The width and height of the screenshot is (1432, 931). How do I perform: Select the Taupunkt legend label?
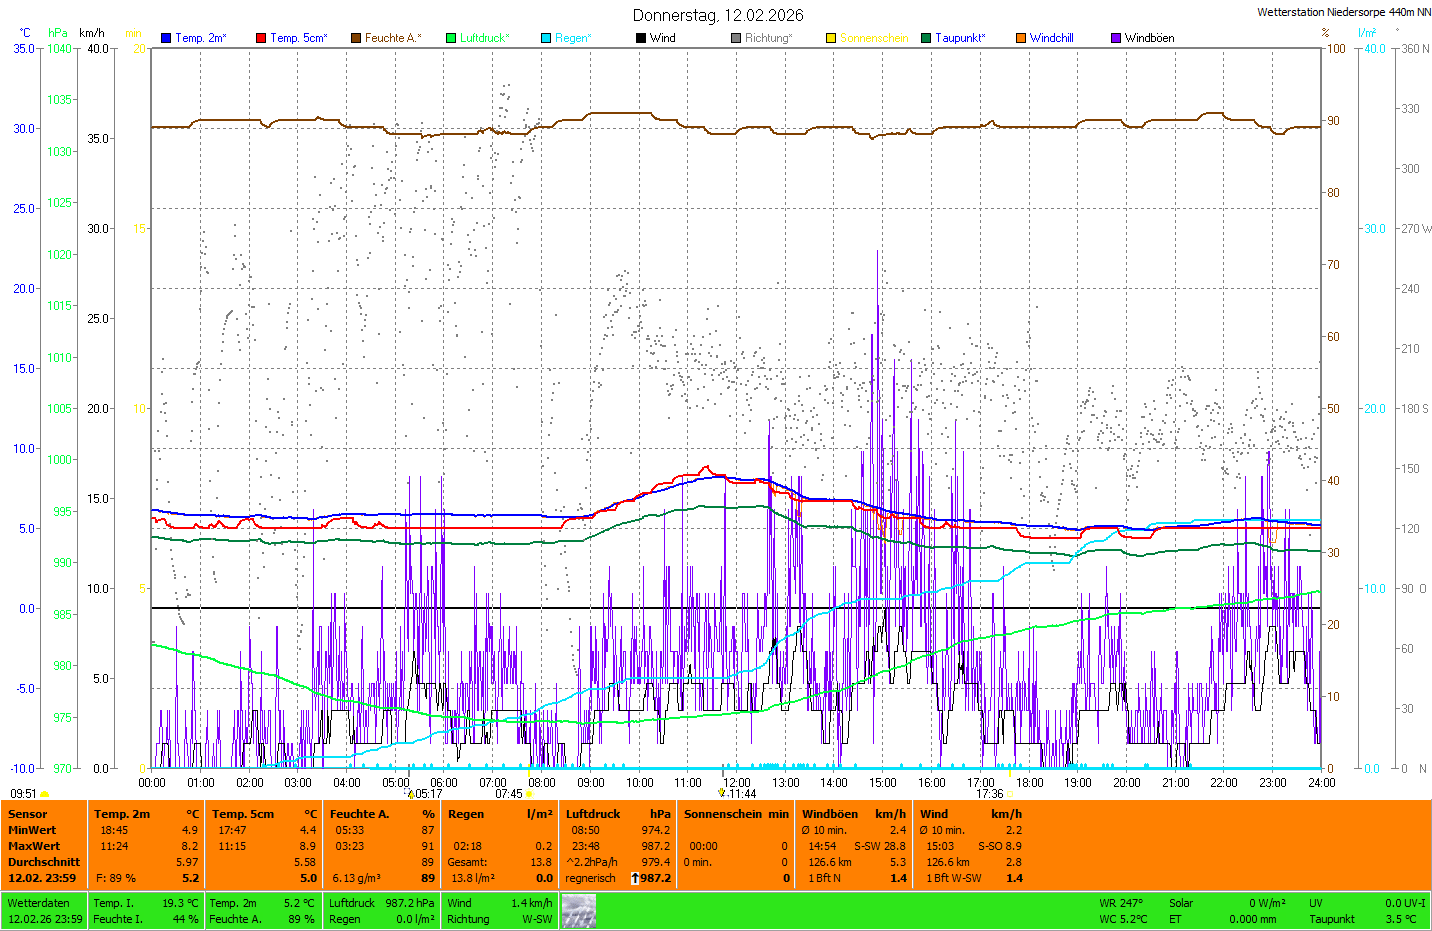959,38
